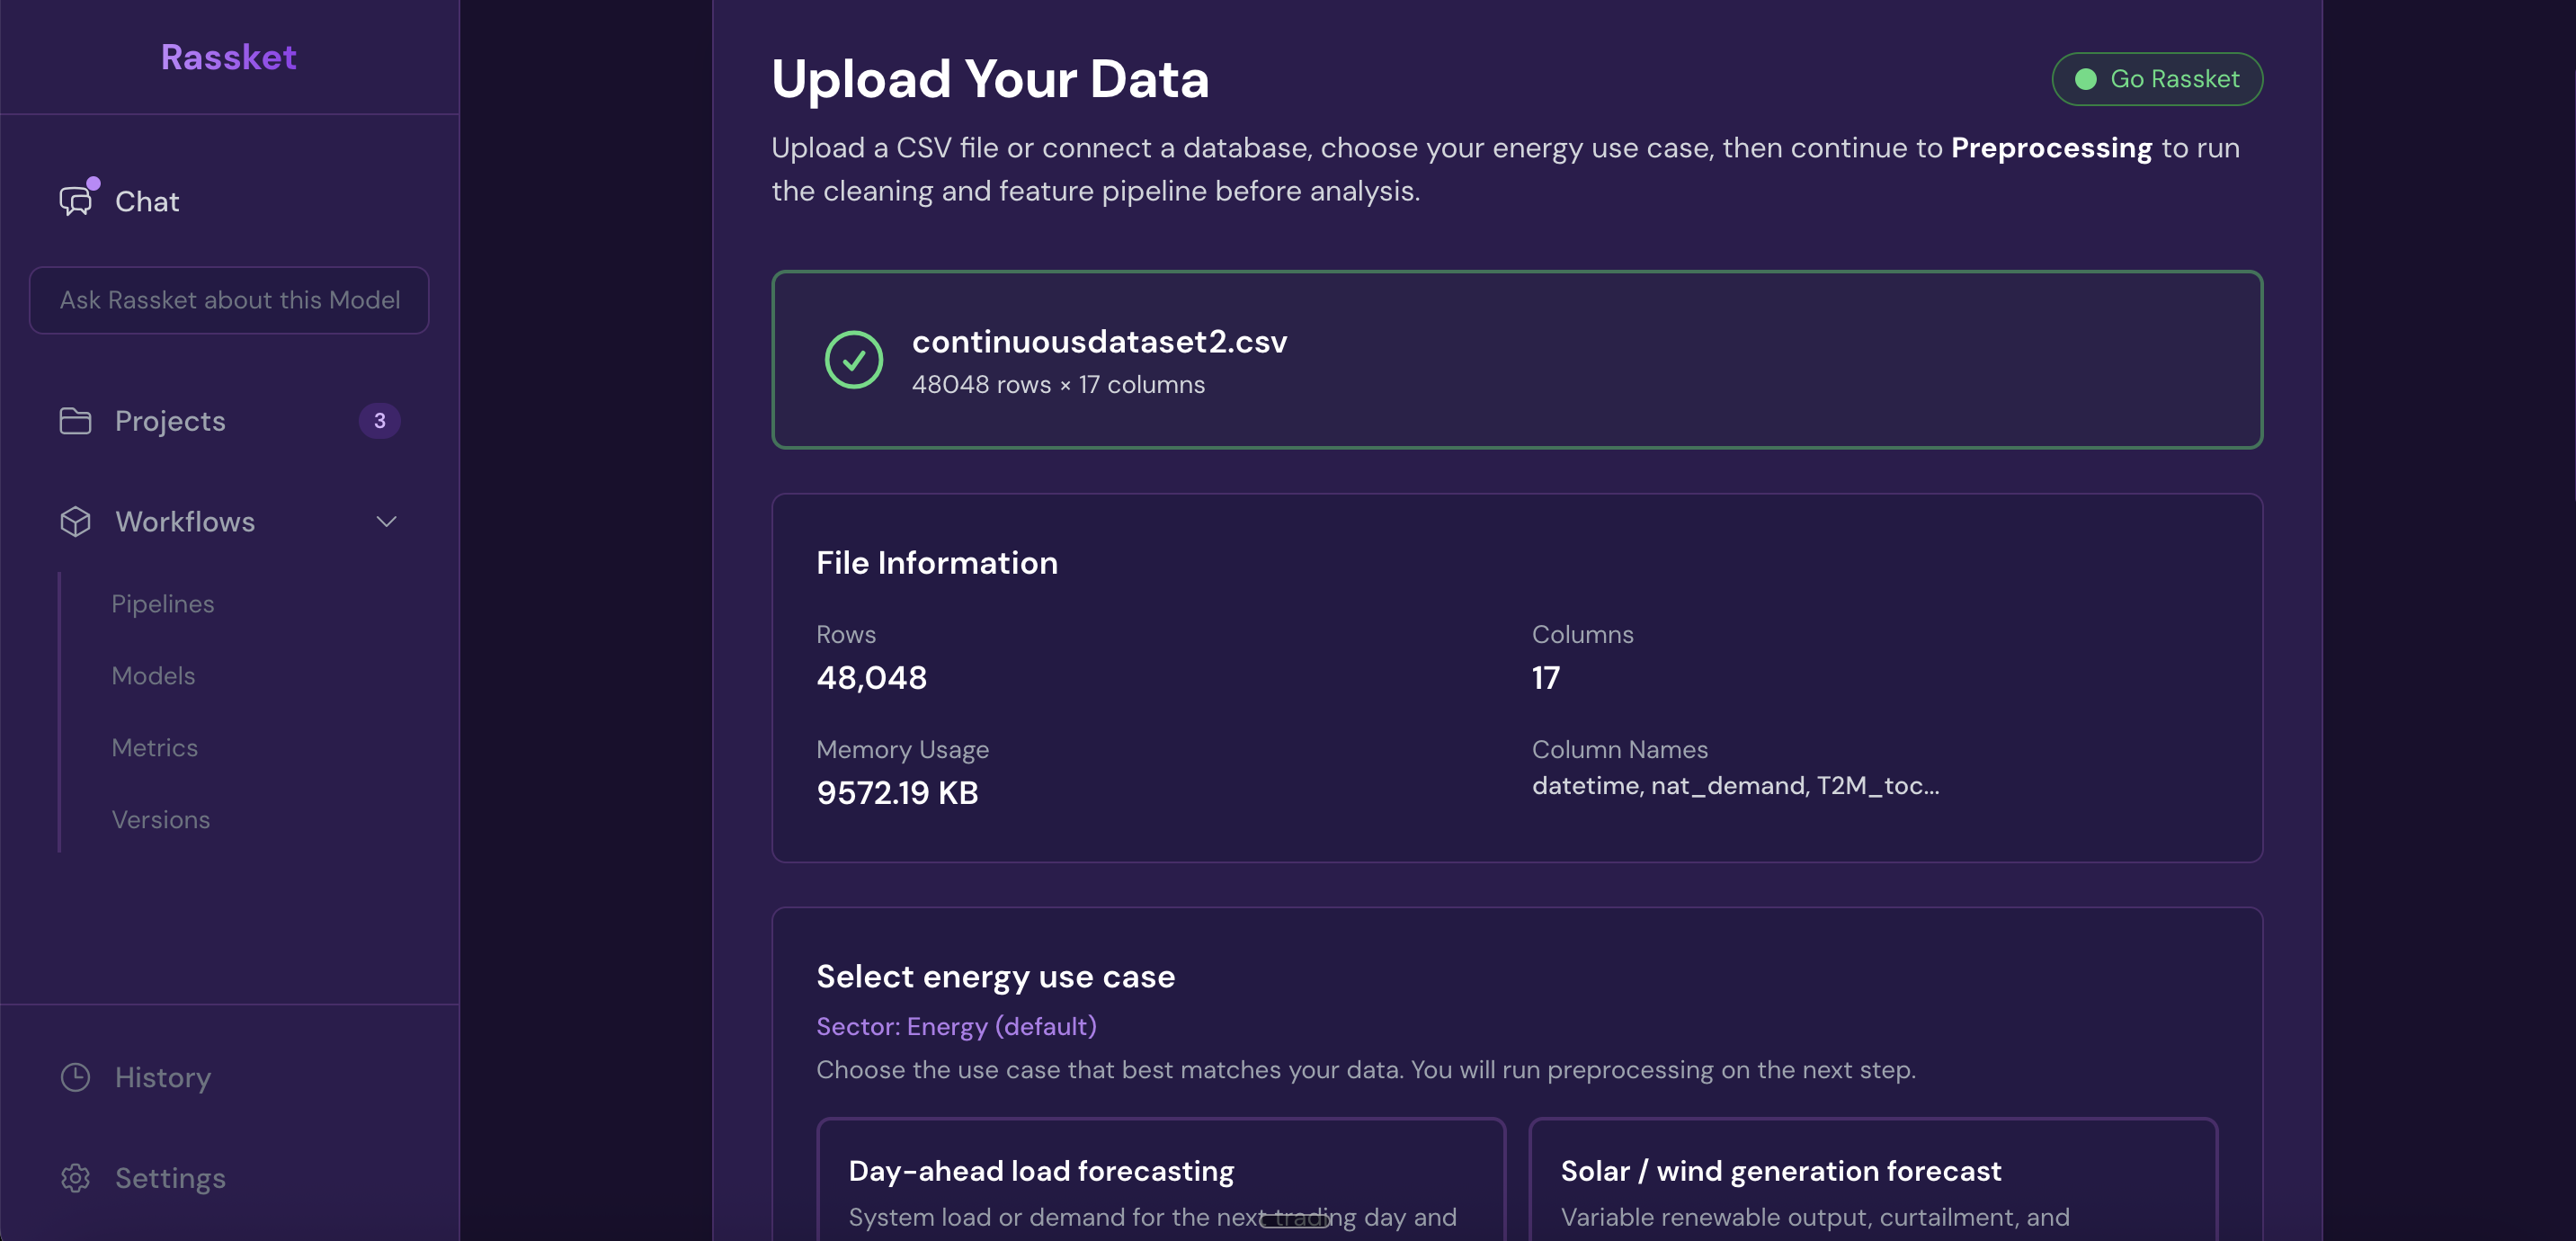Collapse the Workflows section chevron
2576x1241 pixels.
coord(386,521)
